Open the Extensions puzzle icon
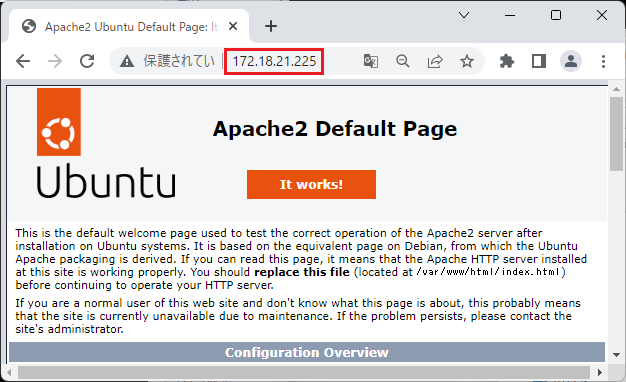626x382 pixels. [507, 61]
